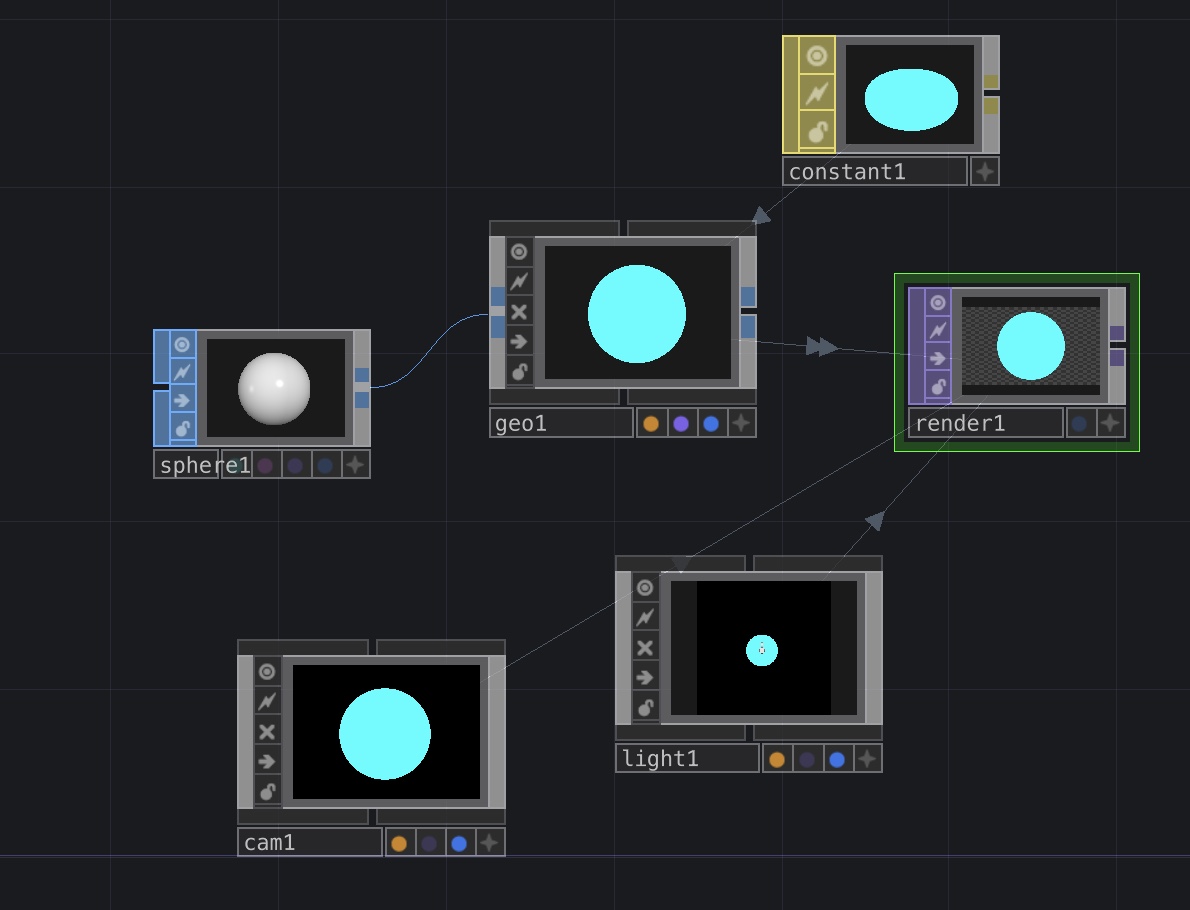Click the constant1 node name field
This screenshot has width=1190, height=910.
pos(875,172)
